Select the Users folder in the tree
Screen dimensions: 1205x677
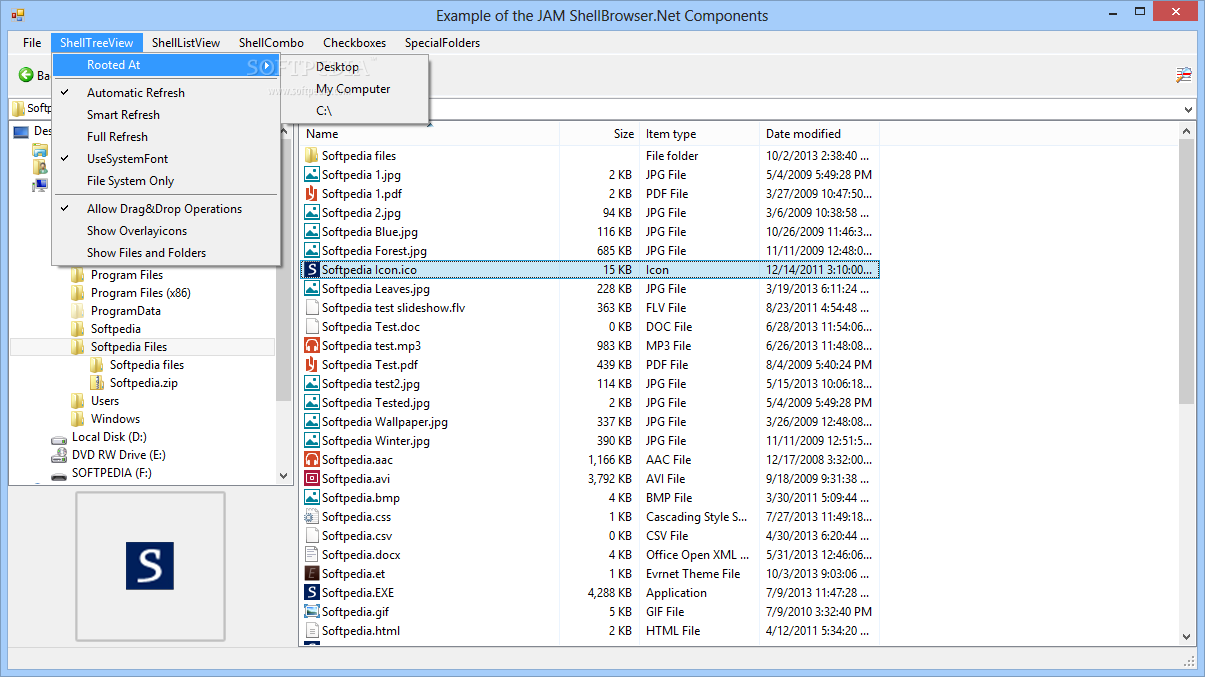(x=105, y=401)
